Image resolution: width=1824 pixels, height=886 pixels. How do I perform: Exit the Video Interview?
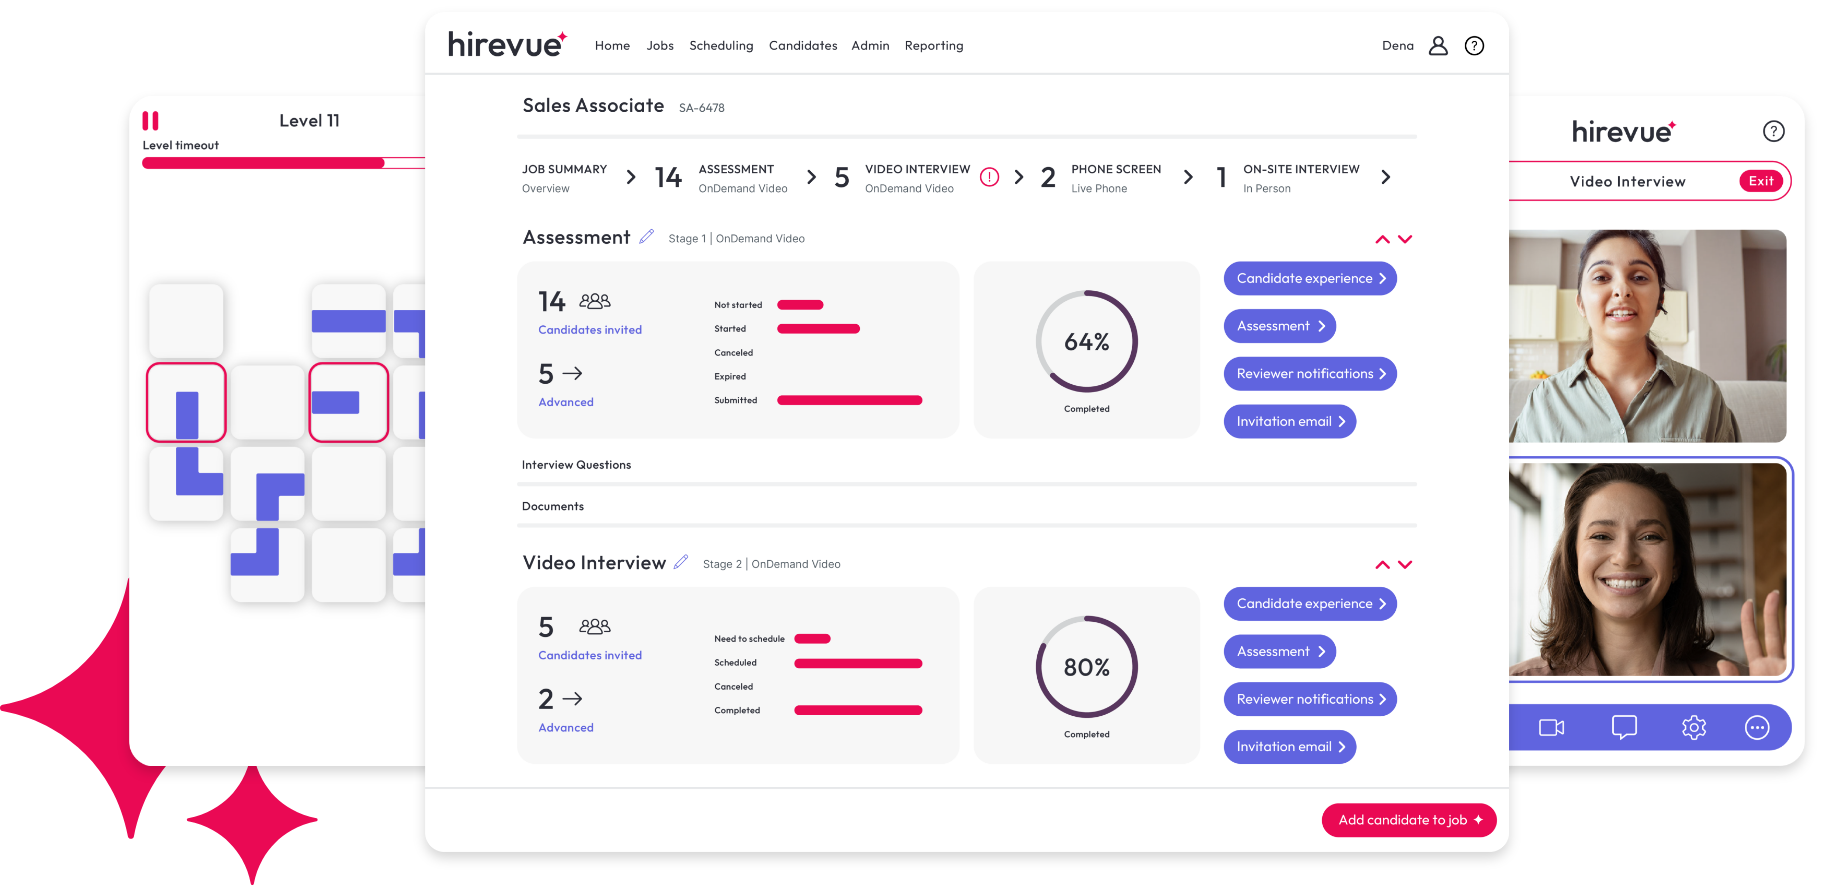click(1761, 181)
